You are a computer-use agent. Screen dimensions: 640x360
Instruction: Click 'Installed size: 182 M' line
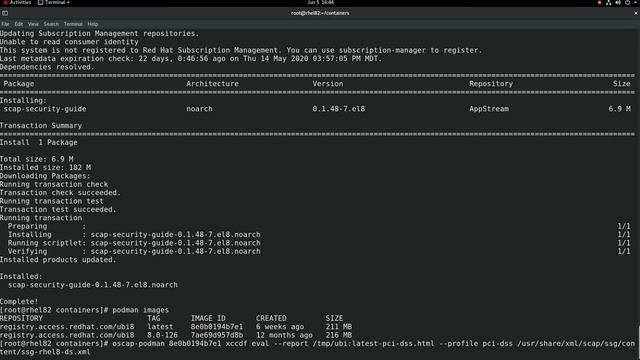[x=45, y=167]
